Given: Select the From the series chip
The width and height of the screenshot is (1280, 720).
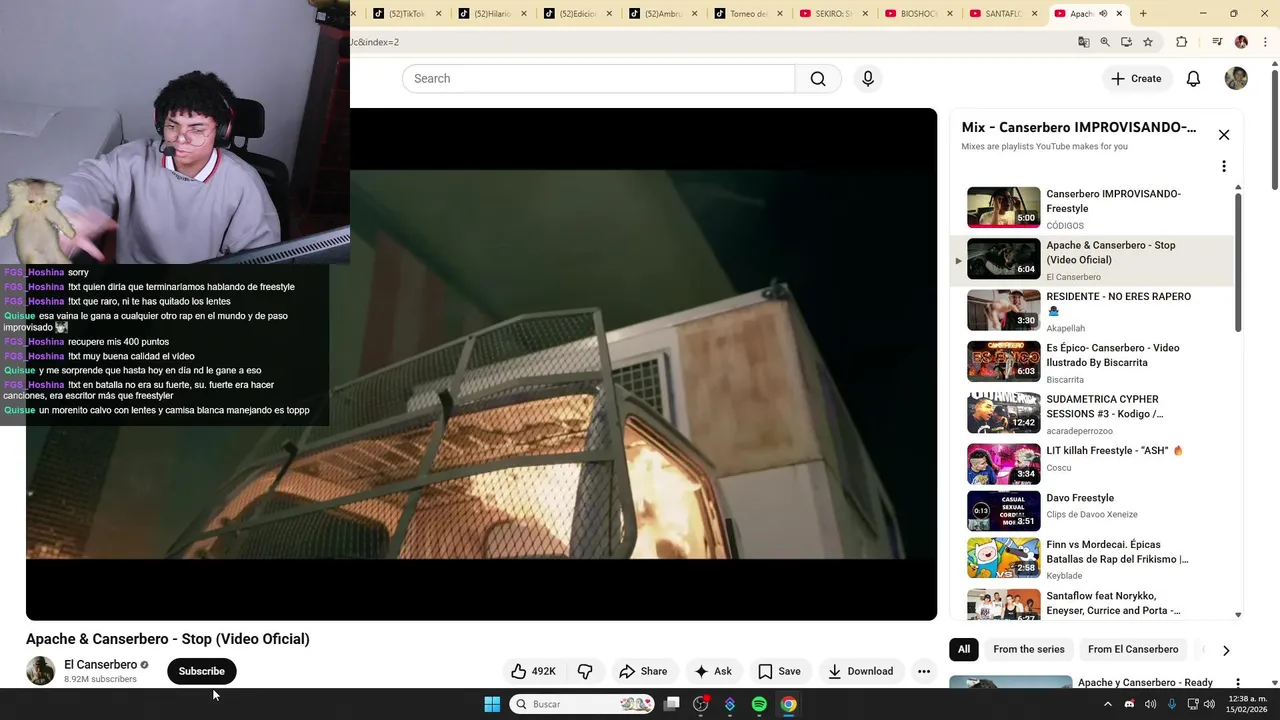Looking at the screenshot, I should [1029, 650].
